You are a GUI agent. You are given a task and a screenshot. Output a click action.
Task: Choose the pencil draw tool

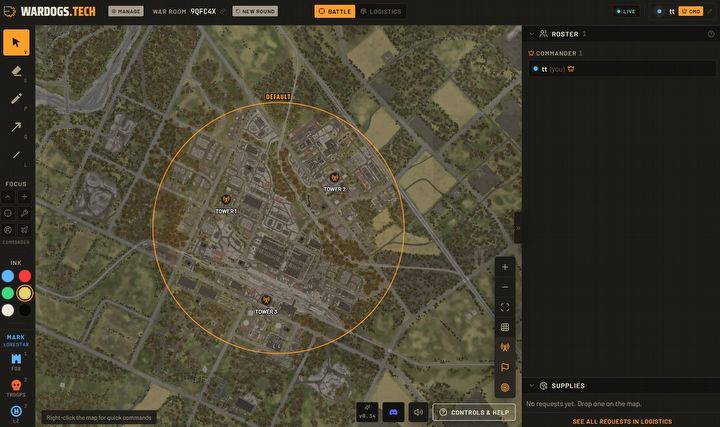point(17,99)
